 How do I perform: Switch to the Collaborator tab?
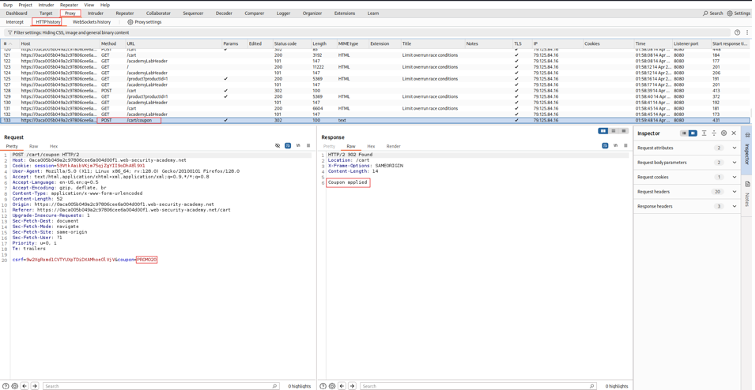click(x=158, y=13)
